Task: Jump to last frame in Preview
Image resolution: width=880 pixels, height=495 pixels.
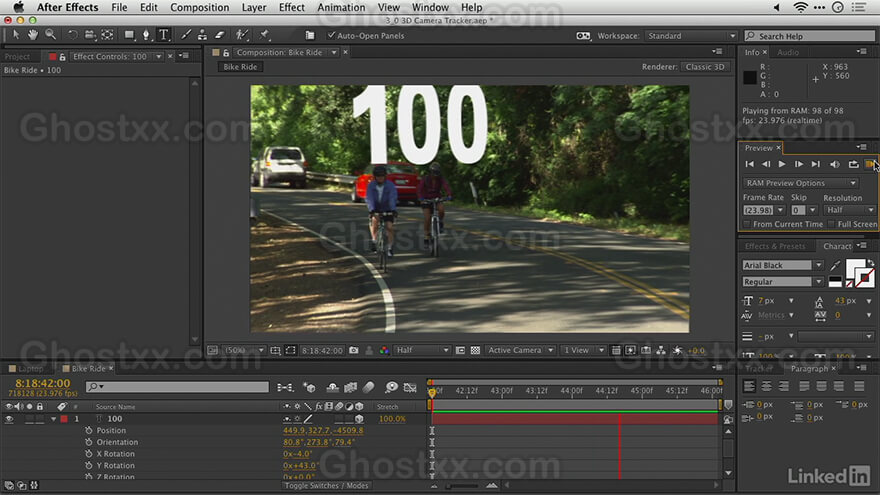Action: tap(815, 164)
